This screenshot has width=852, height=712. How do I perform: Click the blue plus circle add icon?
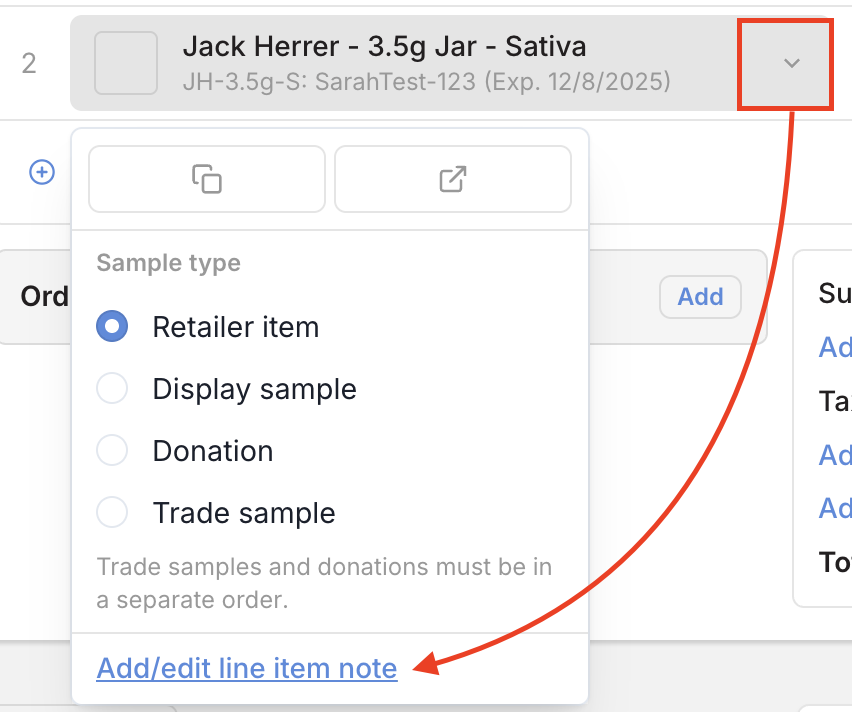(41, 172)
